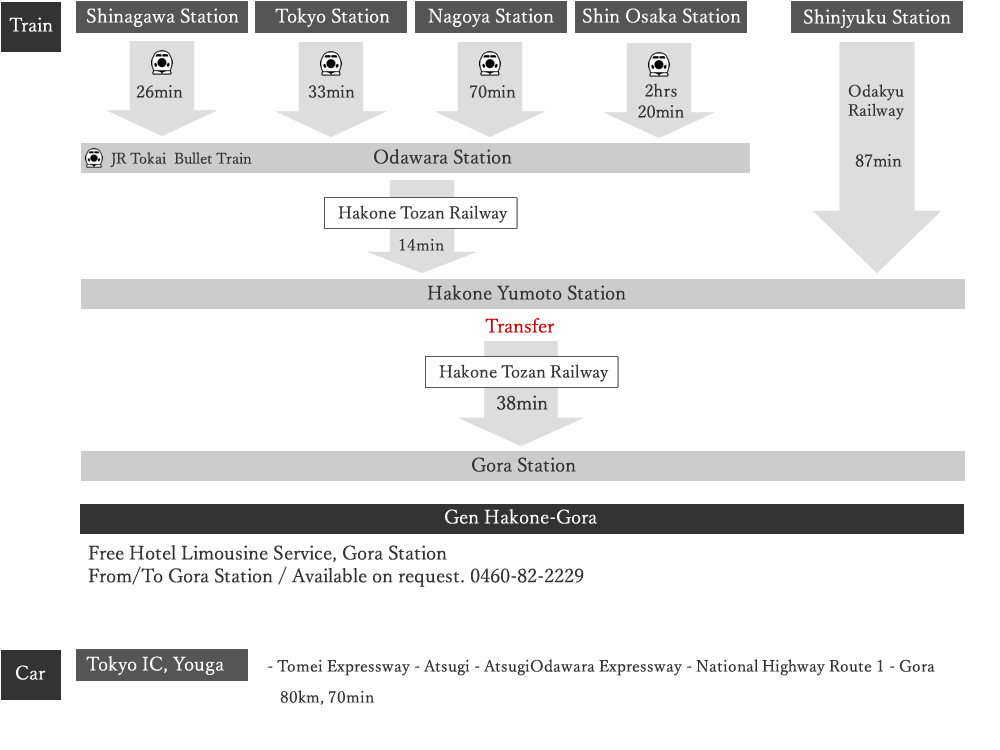
Task: Click the bullet train icon above 33min
Action: click(x=331, y=63)
